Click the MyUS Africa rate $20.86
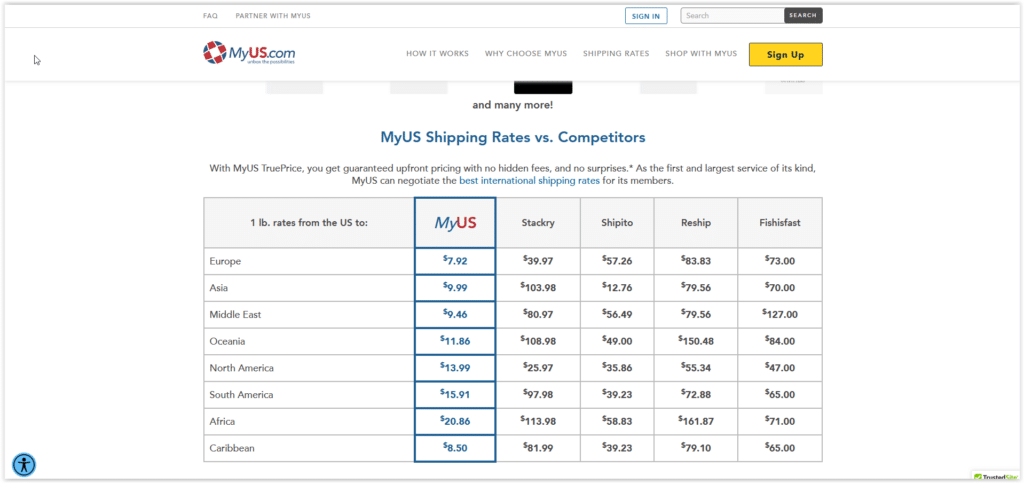The height and width of the screenshot is (483, 1024). point(455,422)
